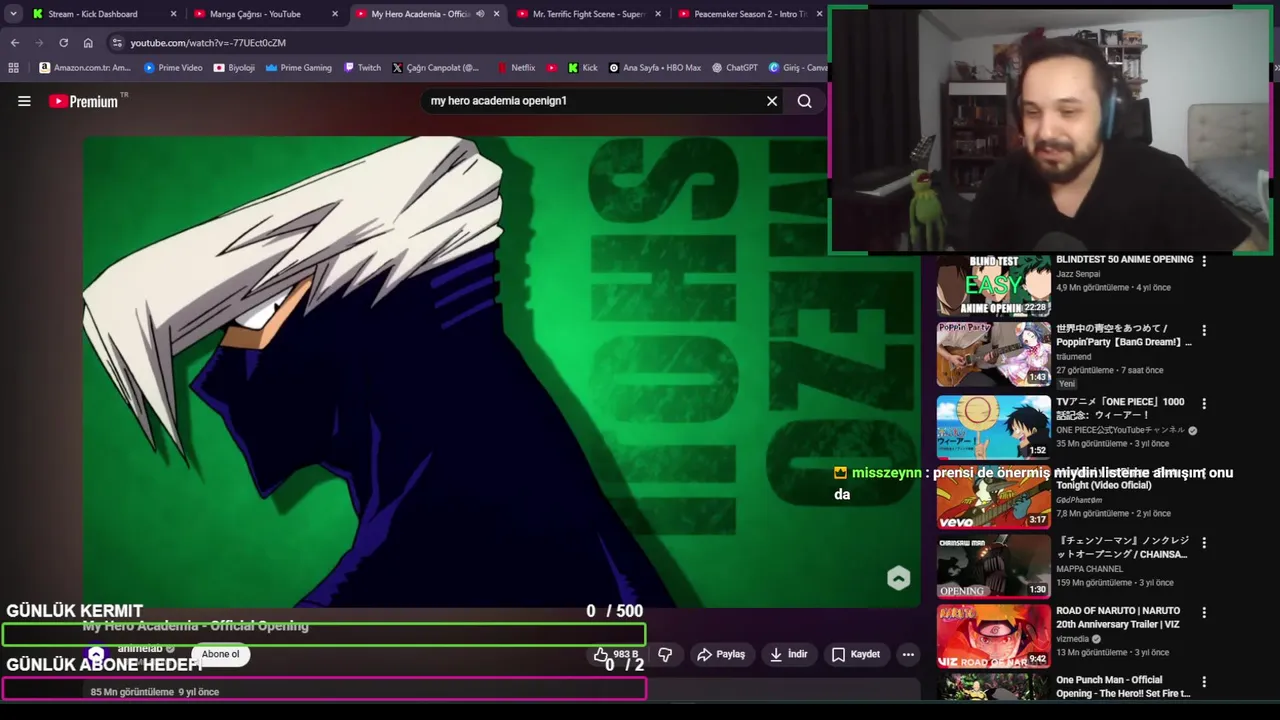1280x720 pixels.
Task: Open the Chainsaw Man opening thumbnail
Action: 993,566
